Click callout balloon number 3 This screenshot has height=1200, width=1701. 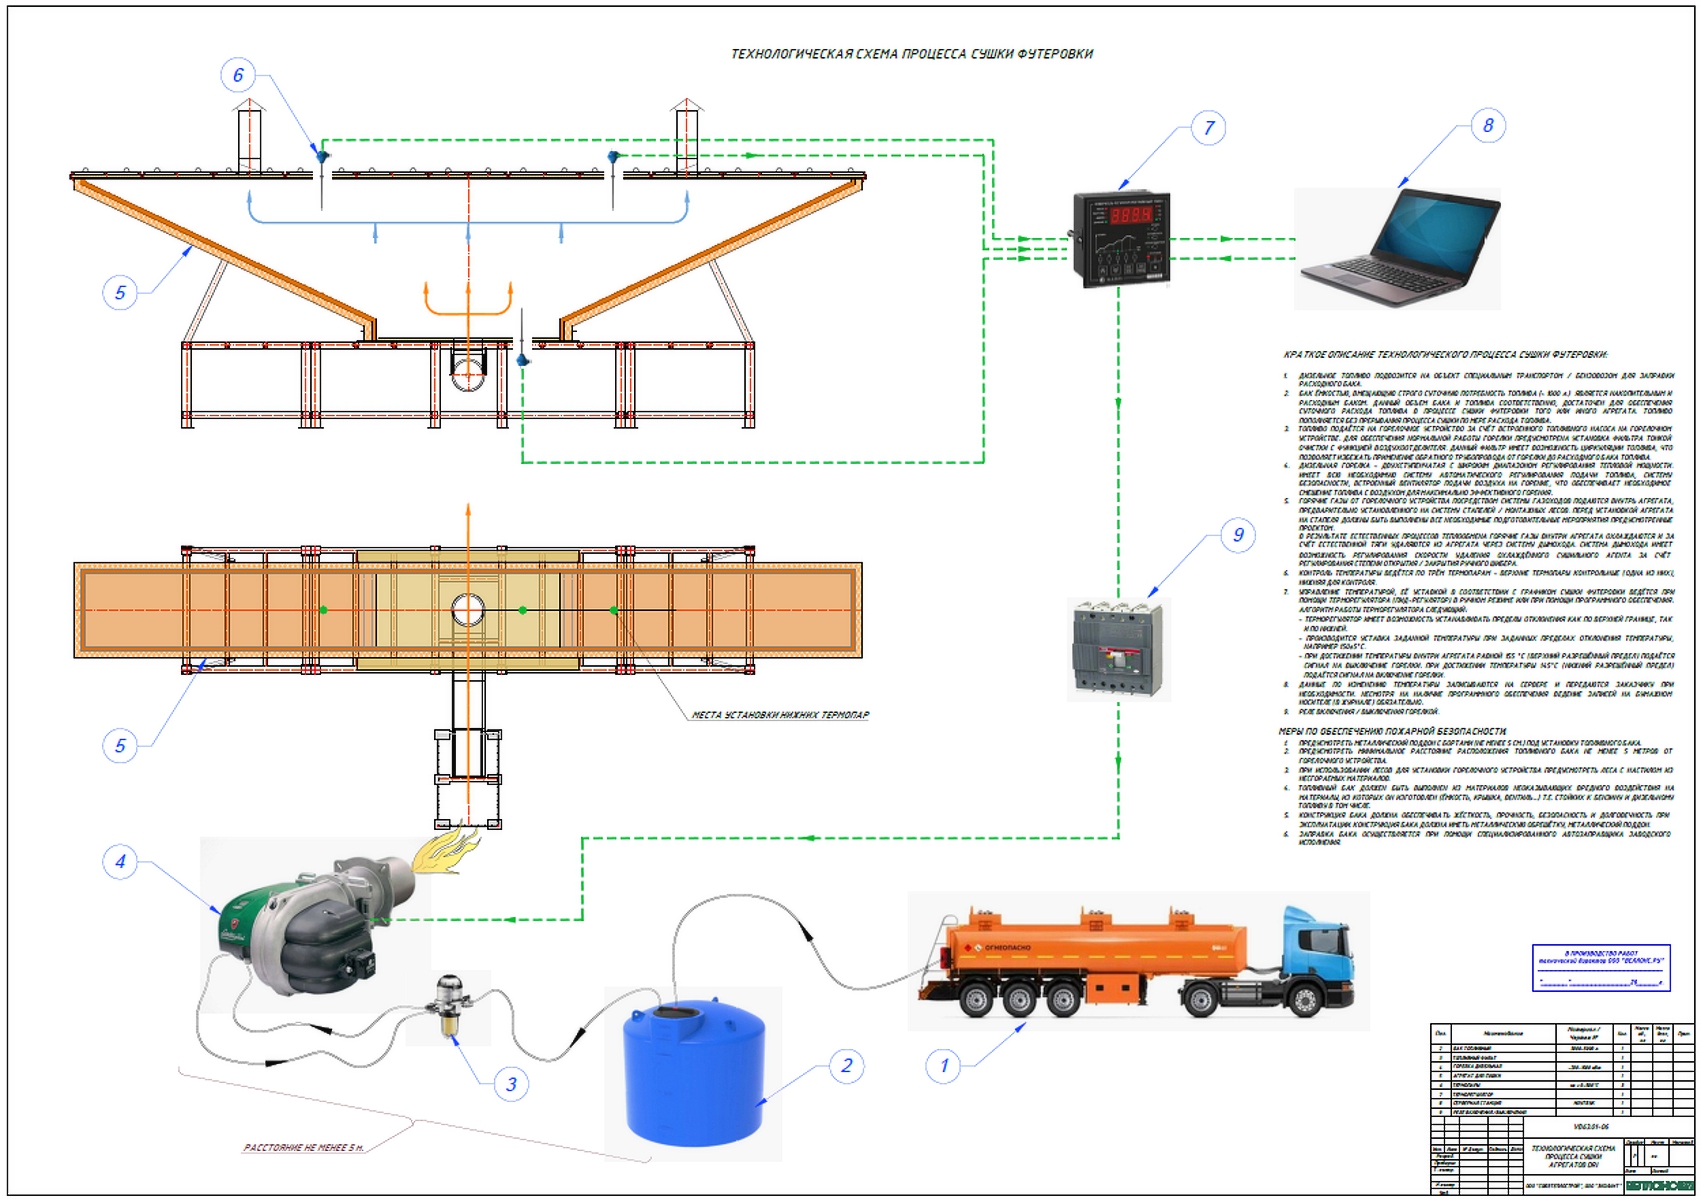click(511, 1083)
